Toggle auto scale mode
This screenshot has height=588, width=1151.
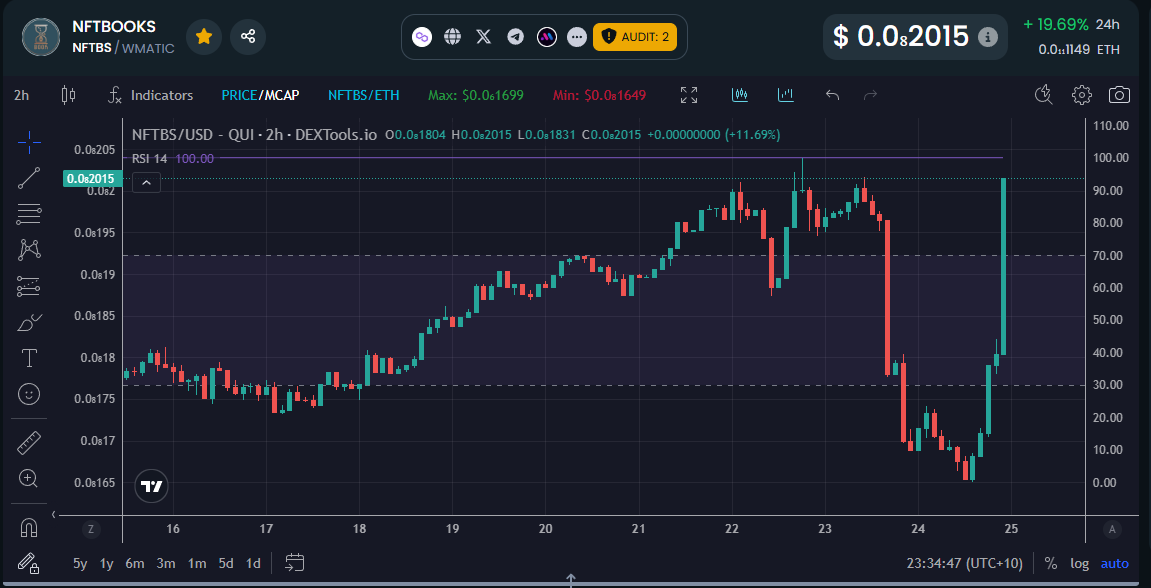pyautogui.click(x=1114, y=564)
